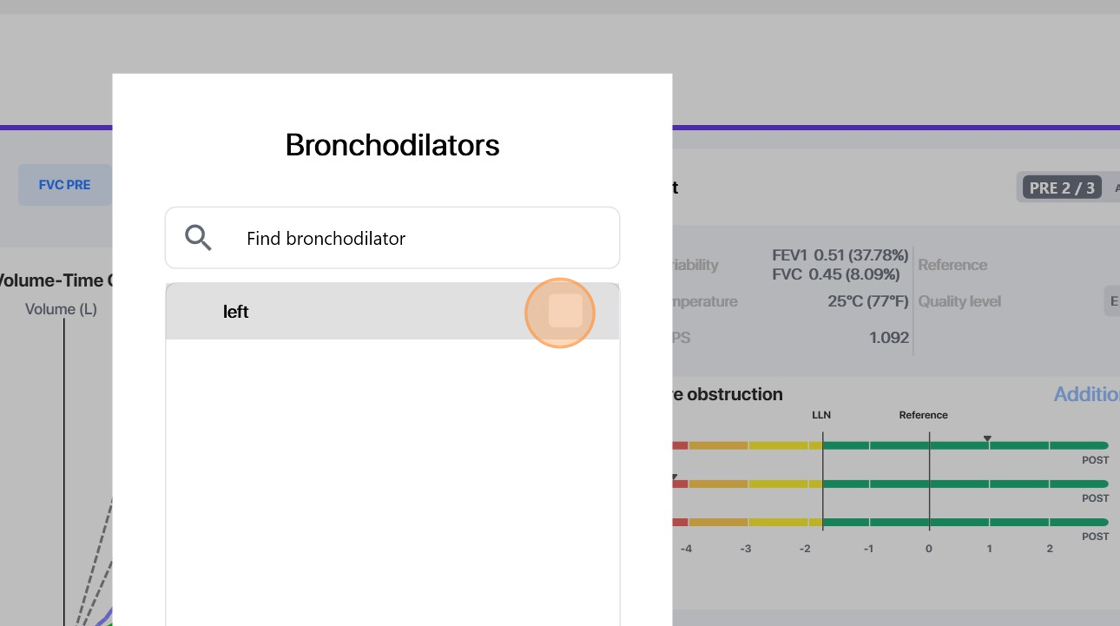Click the Bronchodilators dialog title

[x=392, y=145]
